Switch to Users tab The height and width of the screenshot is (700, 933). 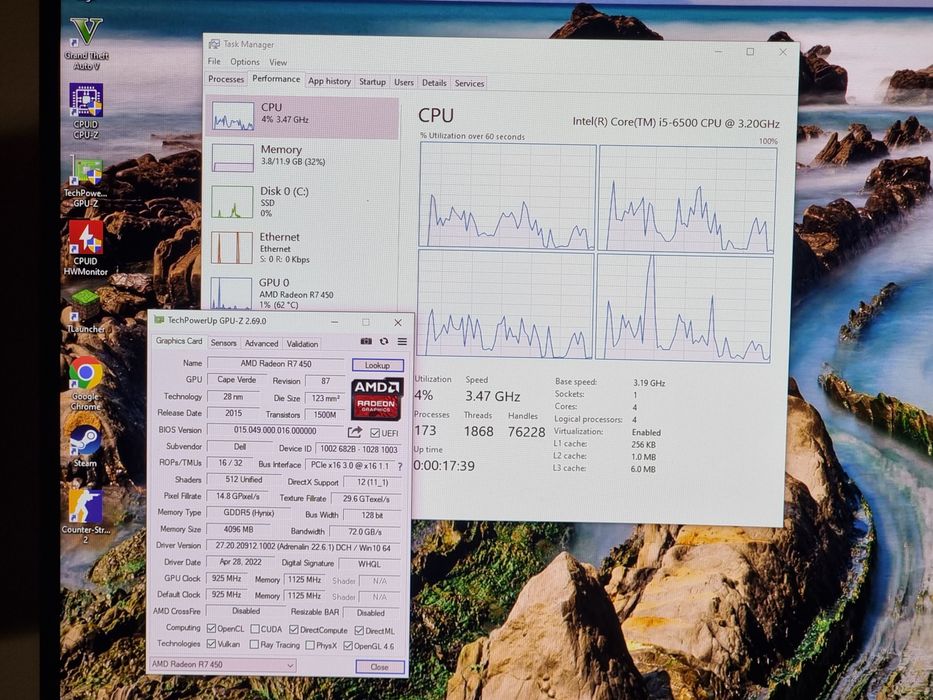(404, 83)
